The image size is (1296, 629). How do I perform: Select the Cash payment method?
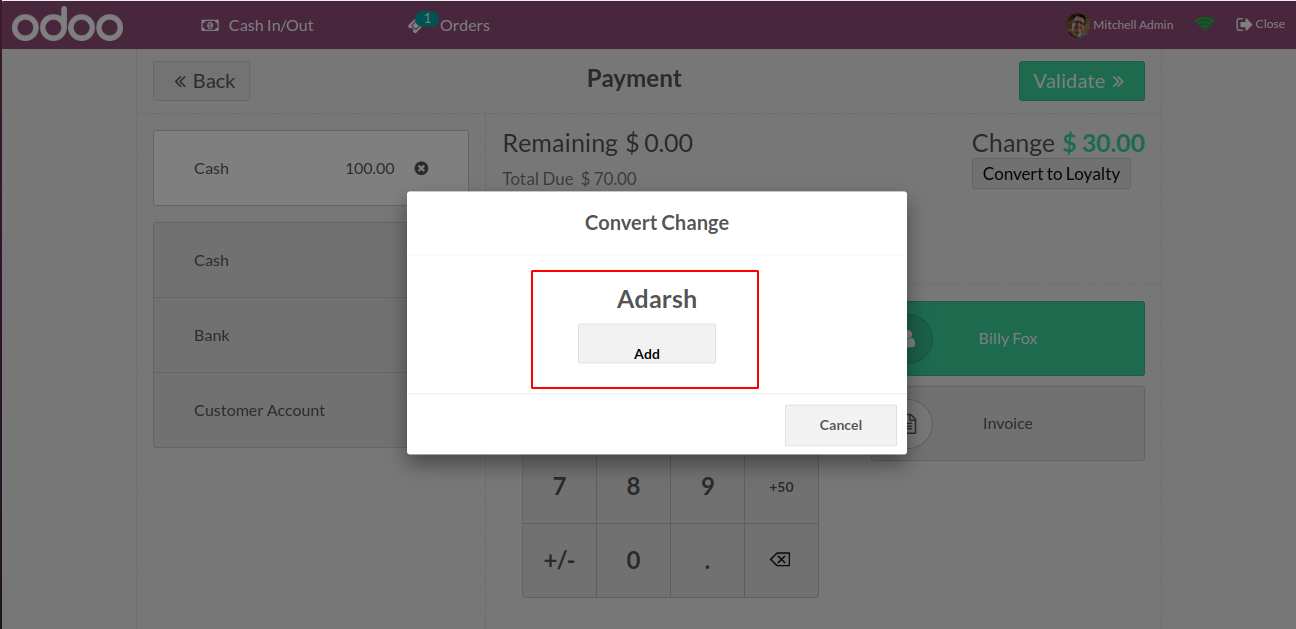pos(280,260)
